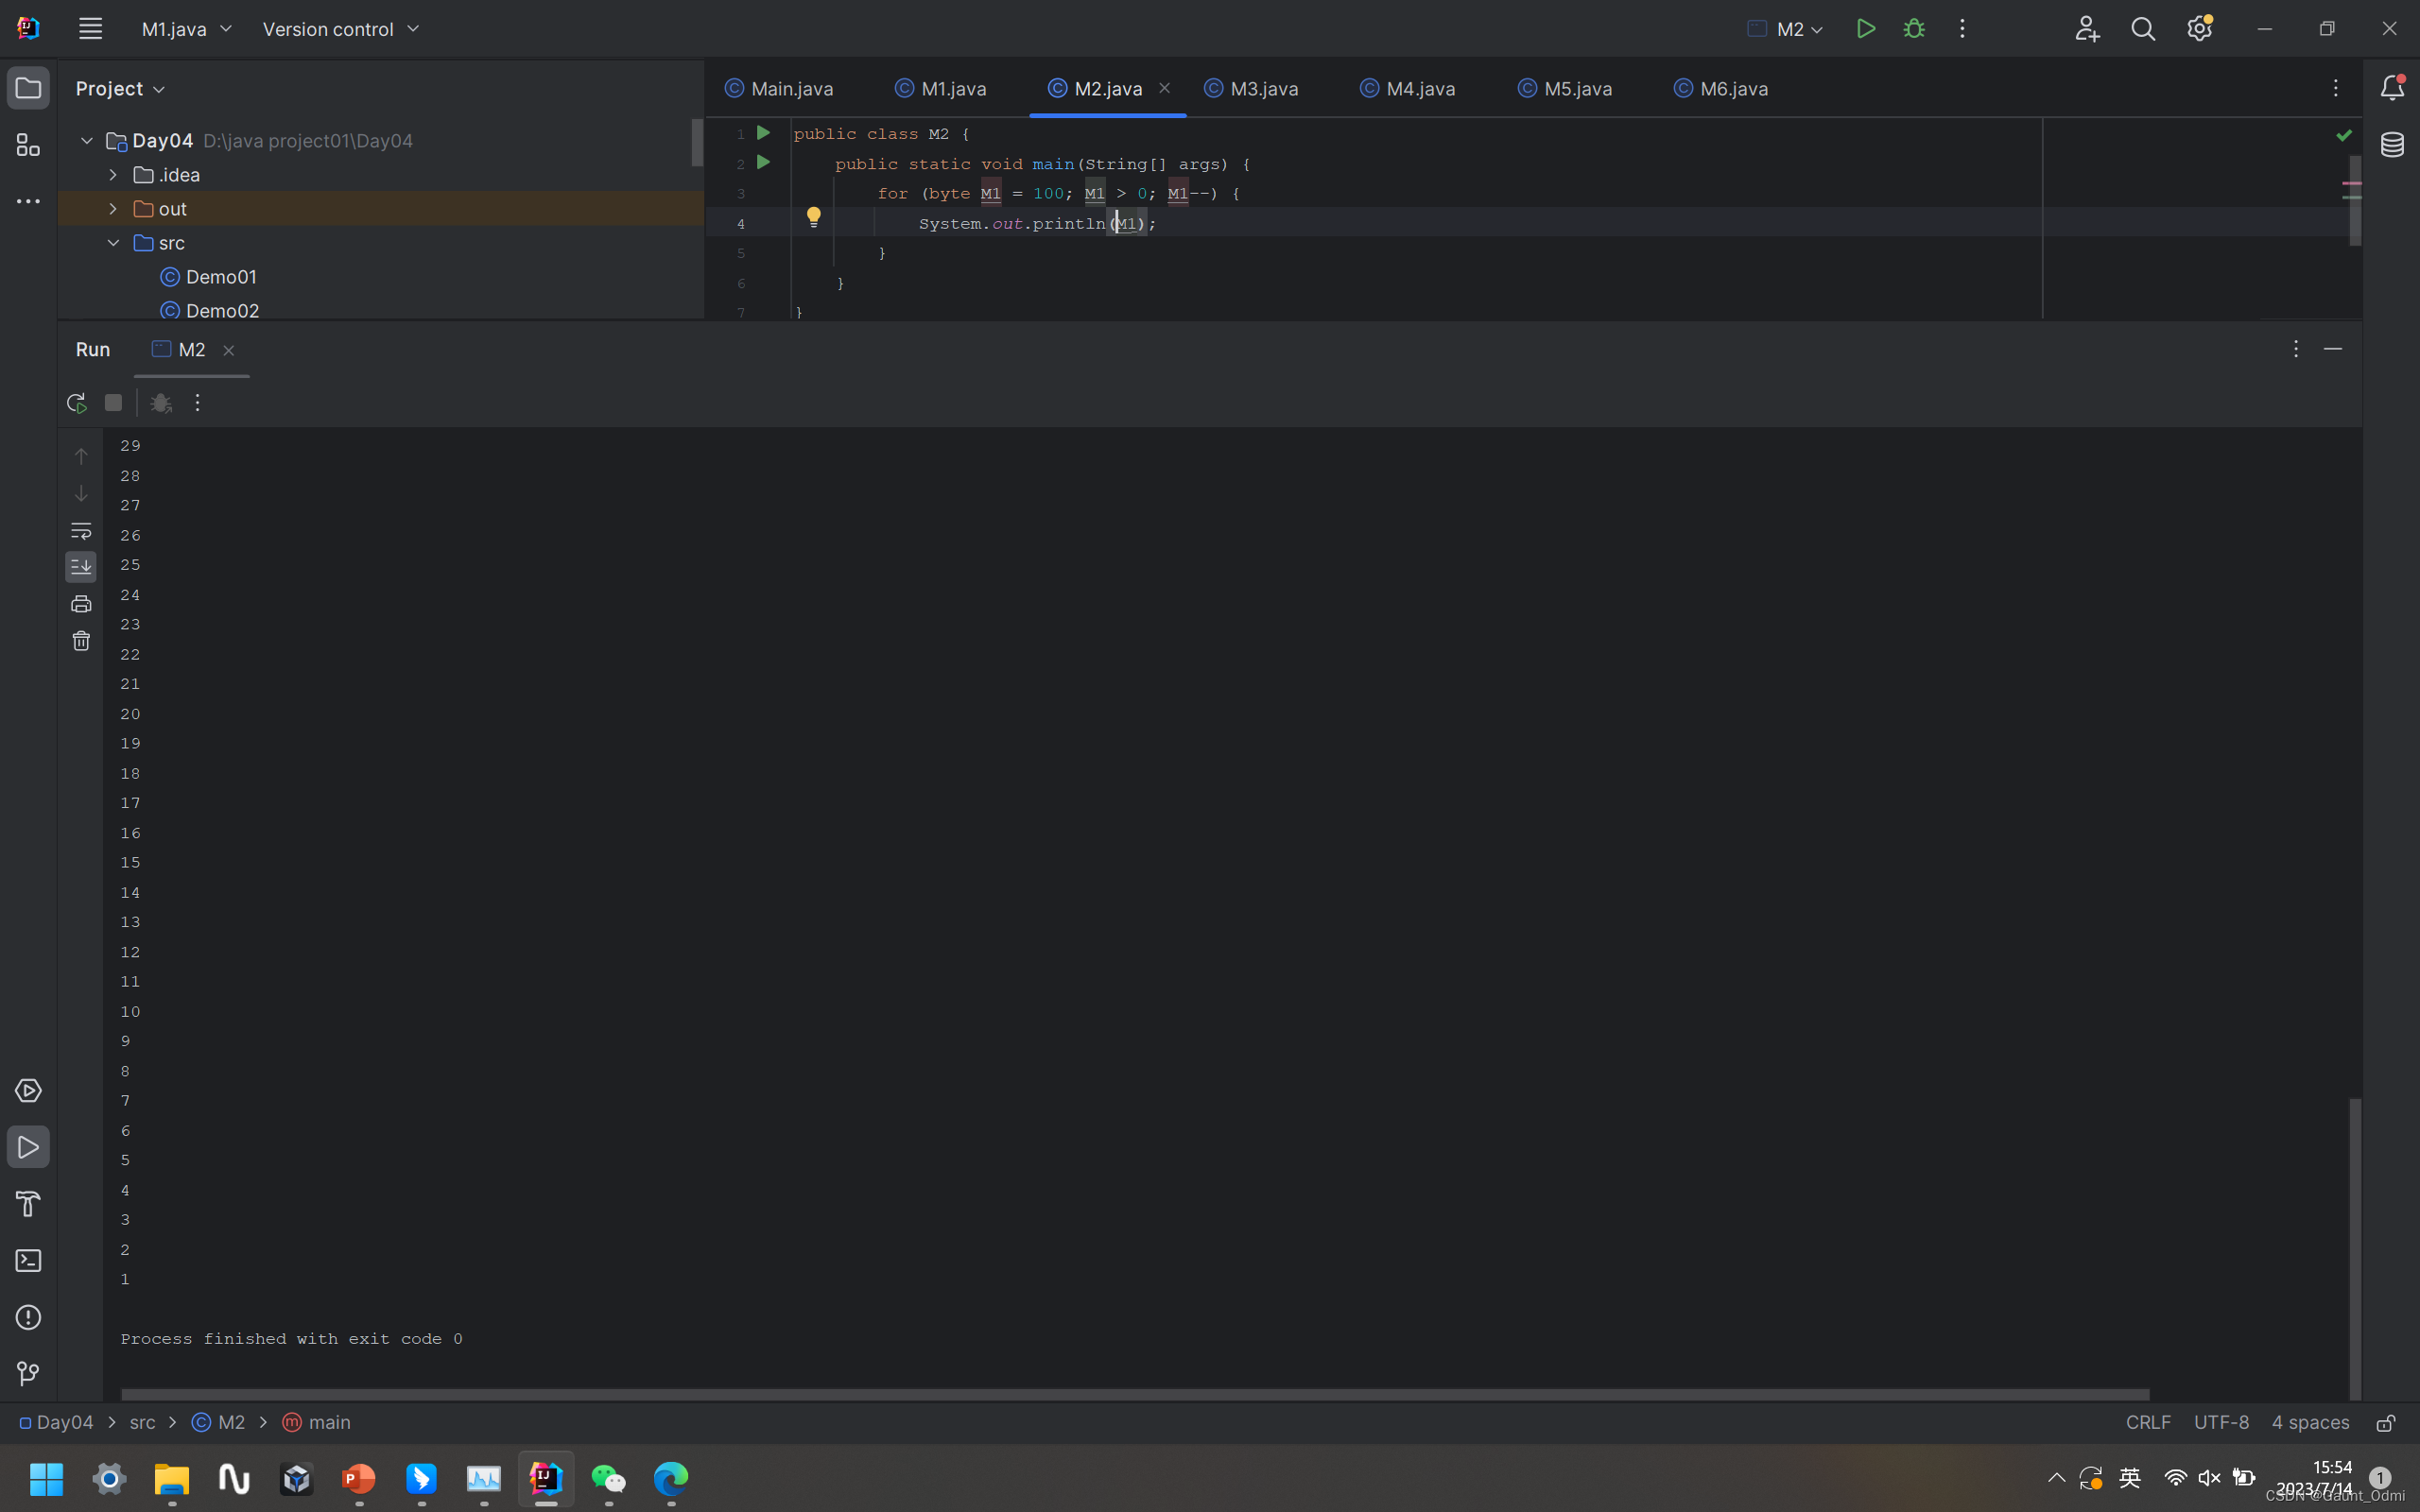The height and width of the screenshot is (1512, 2420).
Task: Change CRLF line separator in status bar
Action: pos(2148,1422)
